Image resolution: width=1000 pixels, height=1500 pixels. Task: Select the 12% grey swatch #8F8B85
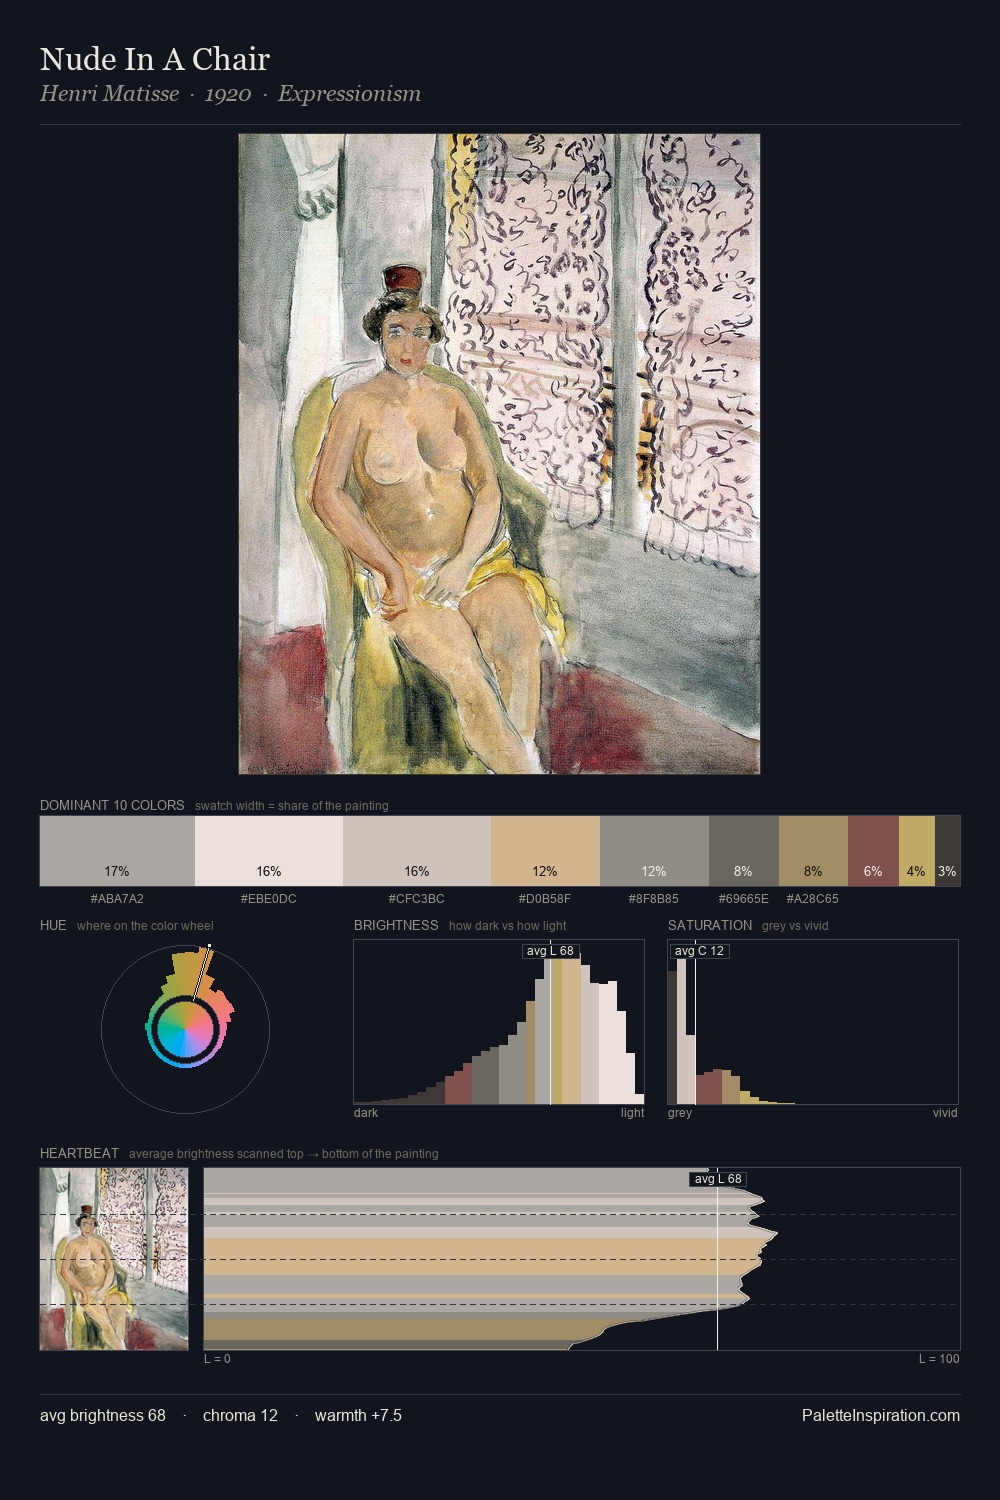pos(654,851)
